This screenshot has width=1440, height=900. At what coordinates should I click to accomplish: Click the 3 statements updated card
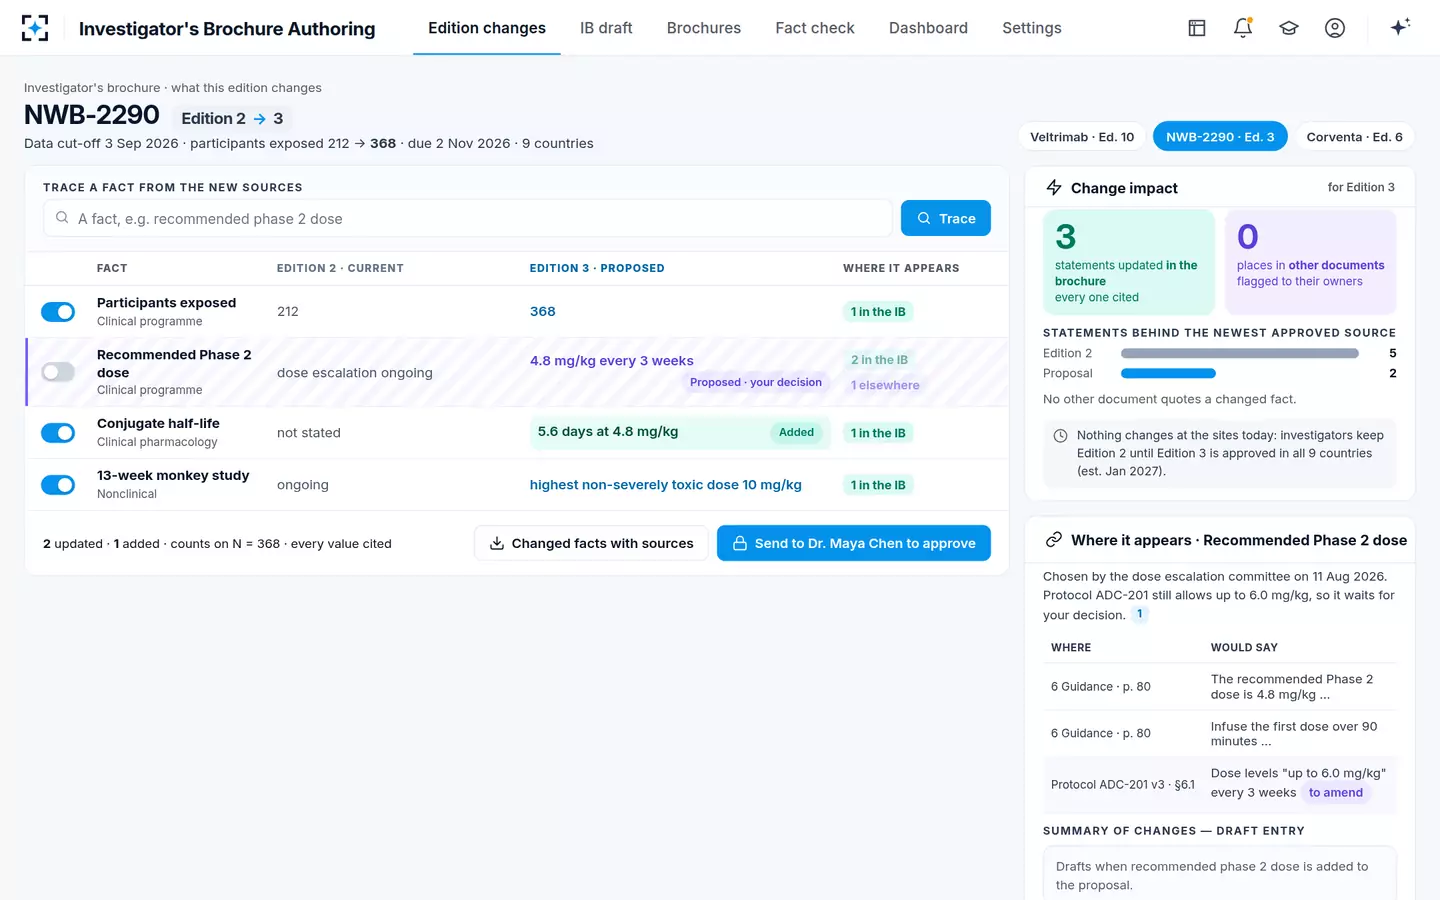[1129, 262]
